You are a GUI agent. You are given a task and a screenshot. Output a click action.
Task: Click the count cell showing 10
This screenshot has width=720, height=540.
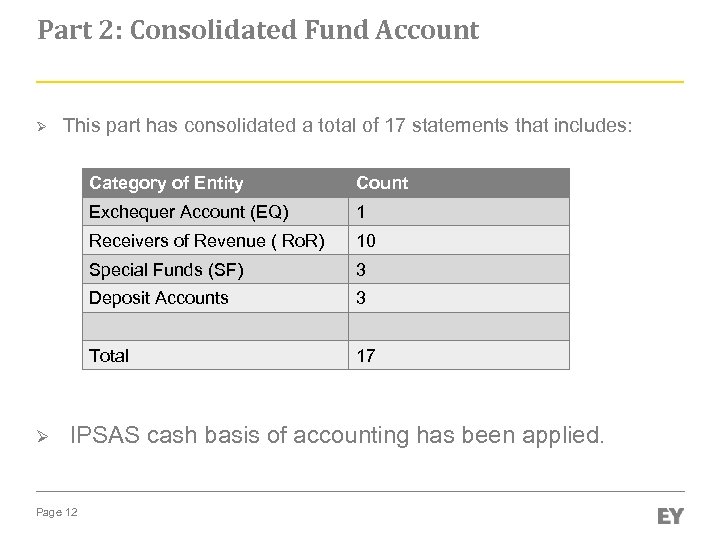pos(458,241)
